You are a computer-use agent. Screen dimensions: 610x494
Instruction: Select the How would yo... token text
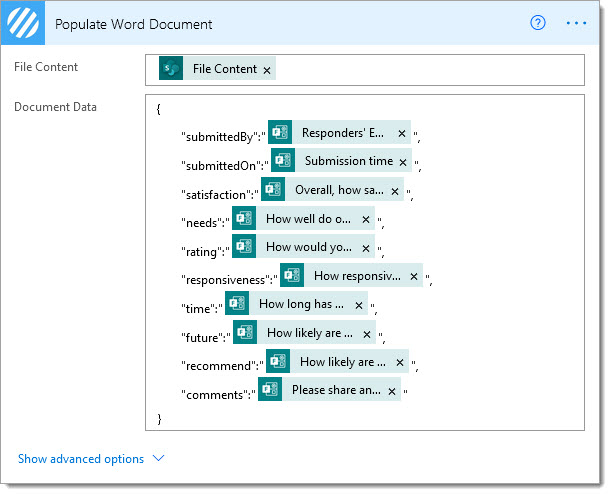coord(309,247)
